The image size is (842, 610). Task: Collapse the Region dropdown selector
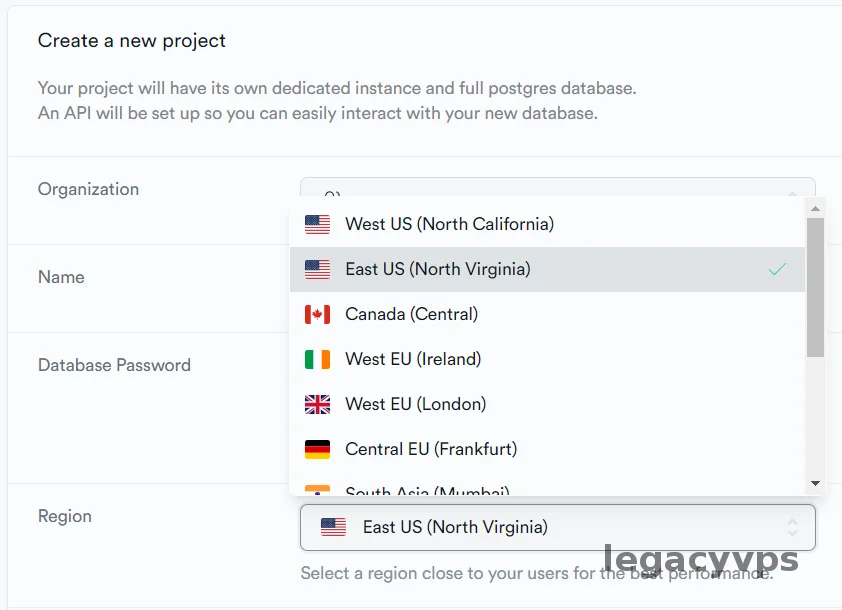[556, 527]
